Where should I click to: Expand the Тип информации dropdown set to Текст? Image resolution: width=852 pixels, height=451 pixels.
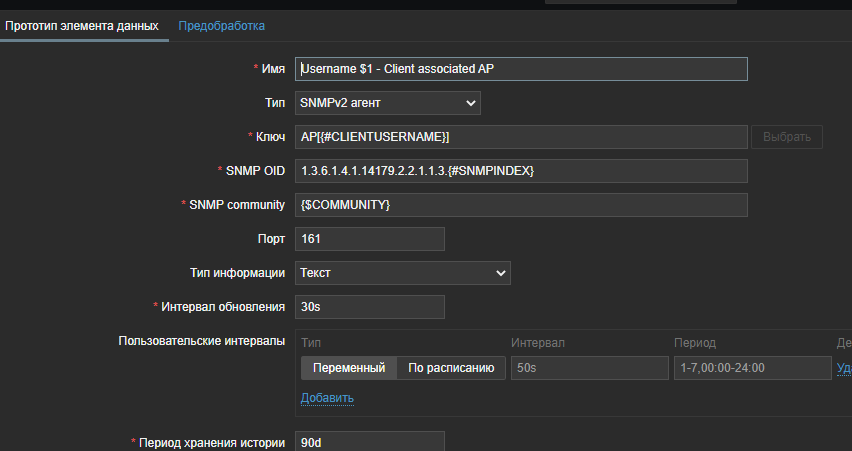(403, 273)
